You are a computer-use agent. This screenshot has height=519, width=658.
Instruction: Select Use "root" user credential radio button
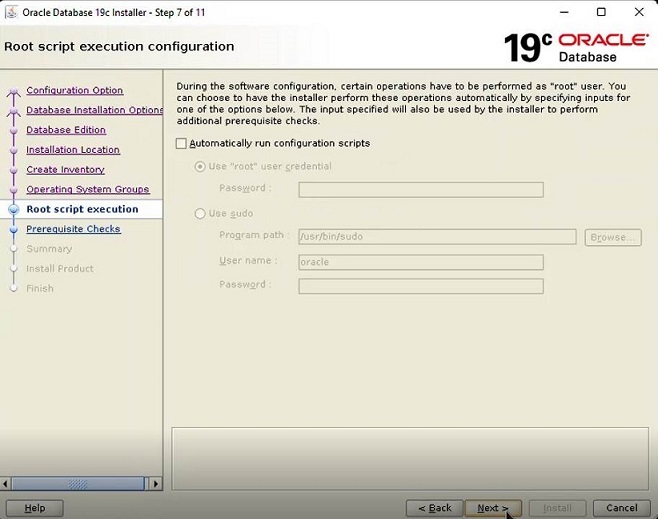click(x=200, y=167)
